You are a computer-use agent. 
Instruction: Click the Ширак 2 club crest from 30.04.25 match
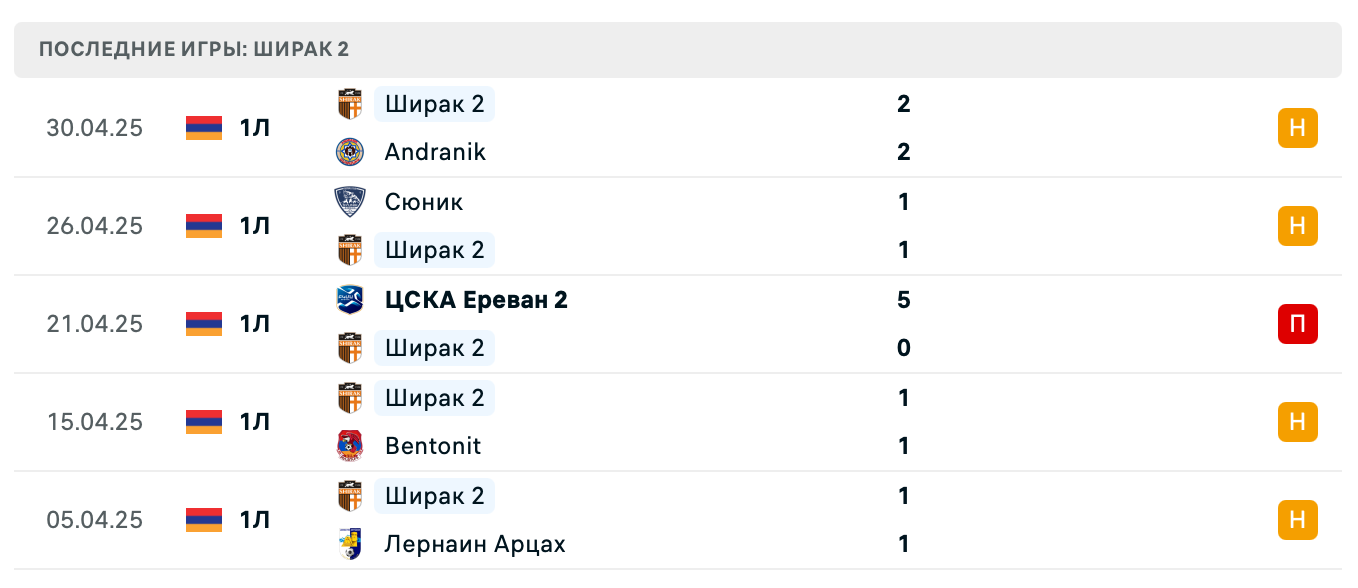click(349, 104)
